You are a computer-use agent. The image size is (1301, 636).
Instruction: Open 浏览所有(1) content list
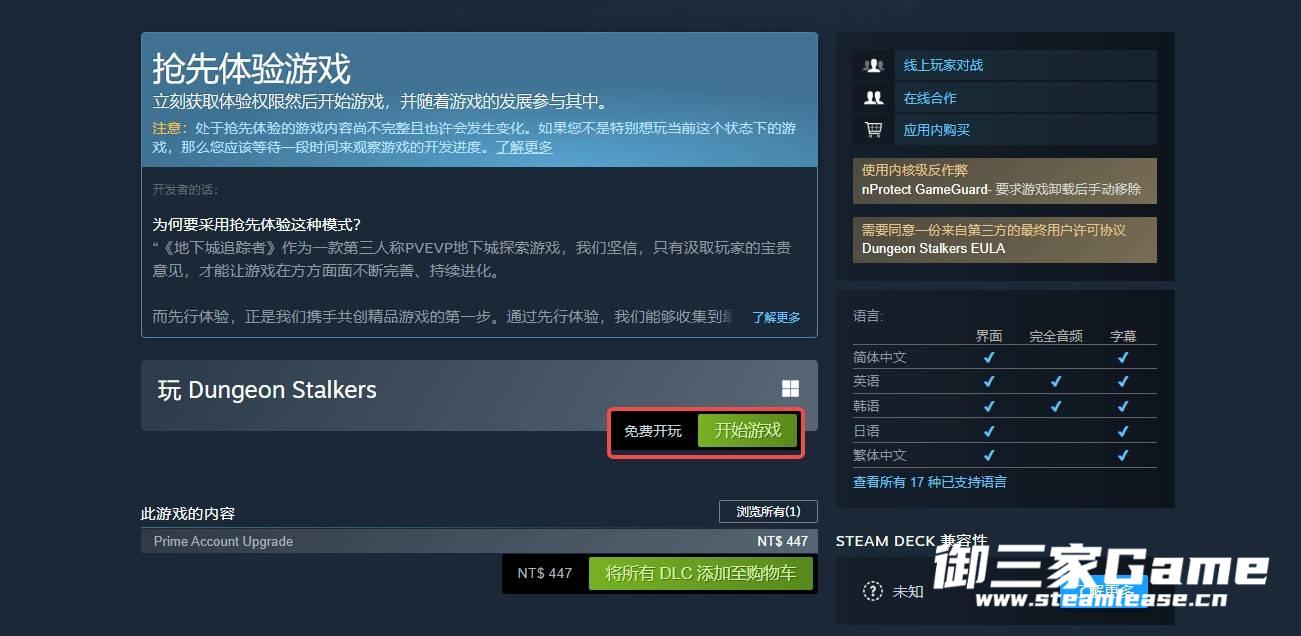point(768,511)
